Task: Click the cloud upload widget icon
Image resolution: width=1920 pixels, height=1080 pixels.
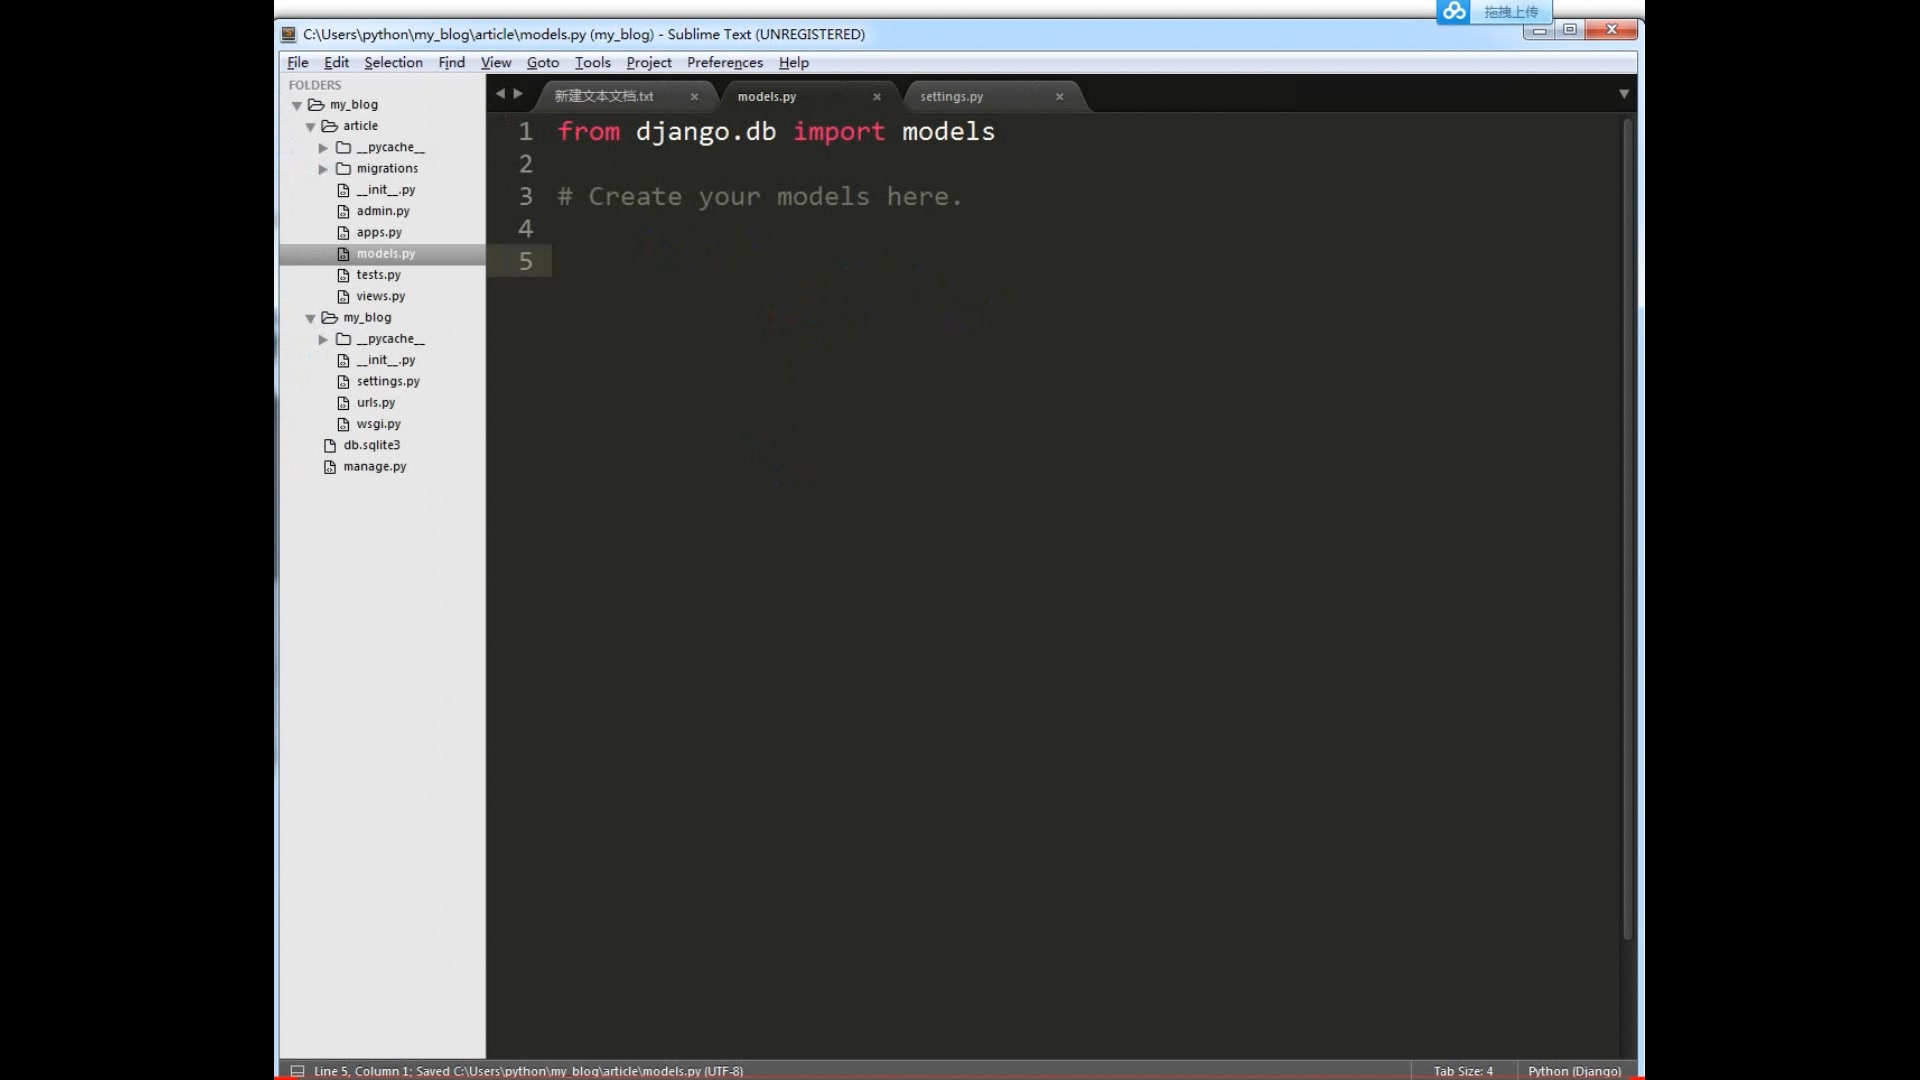Action: tap(1454, 11)
